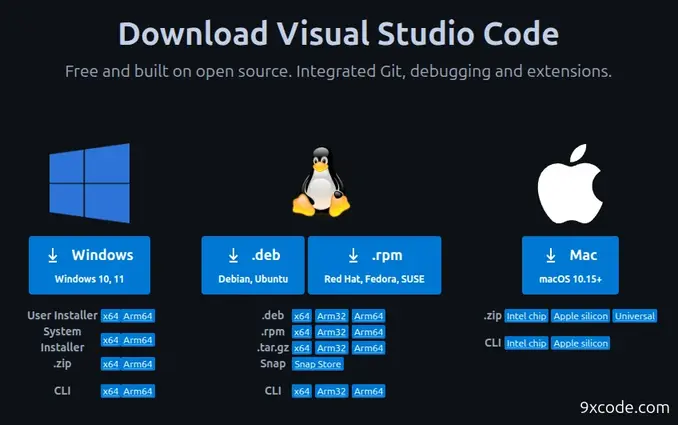
Task: Select Linux .deb Arm64 link
Action: click(x=368, y=316)
